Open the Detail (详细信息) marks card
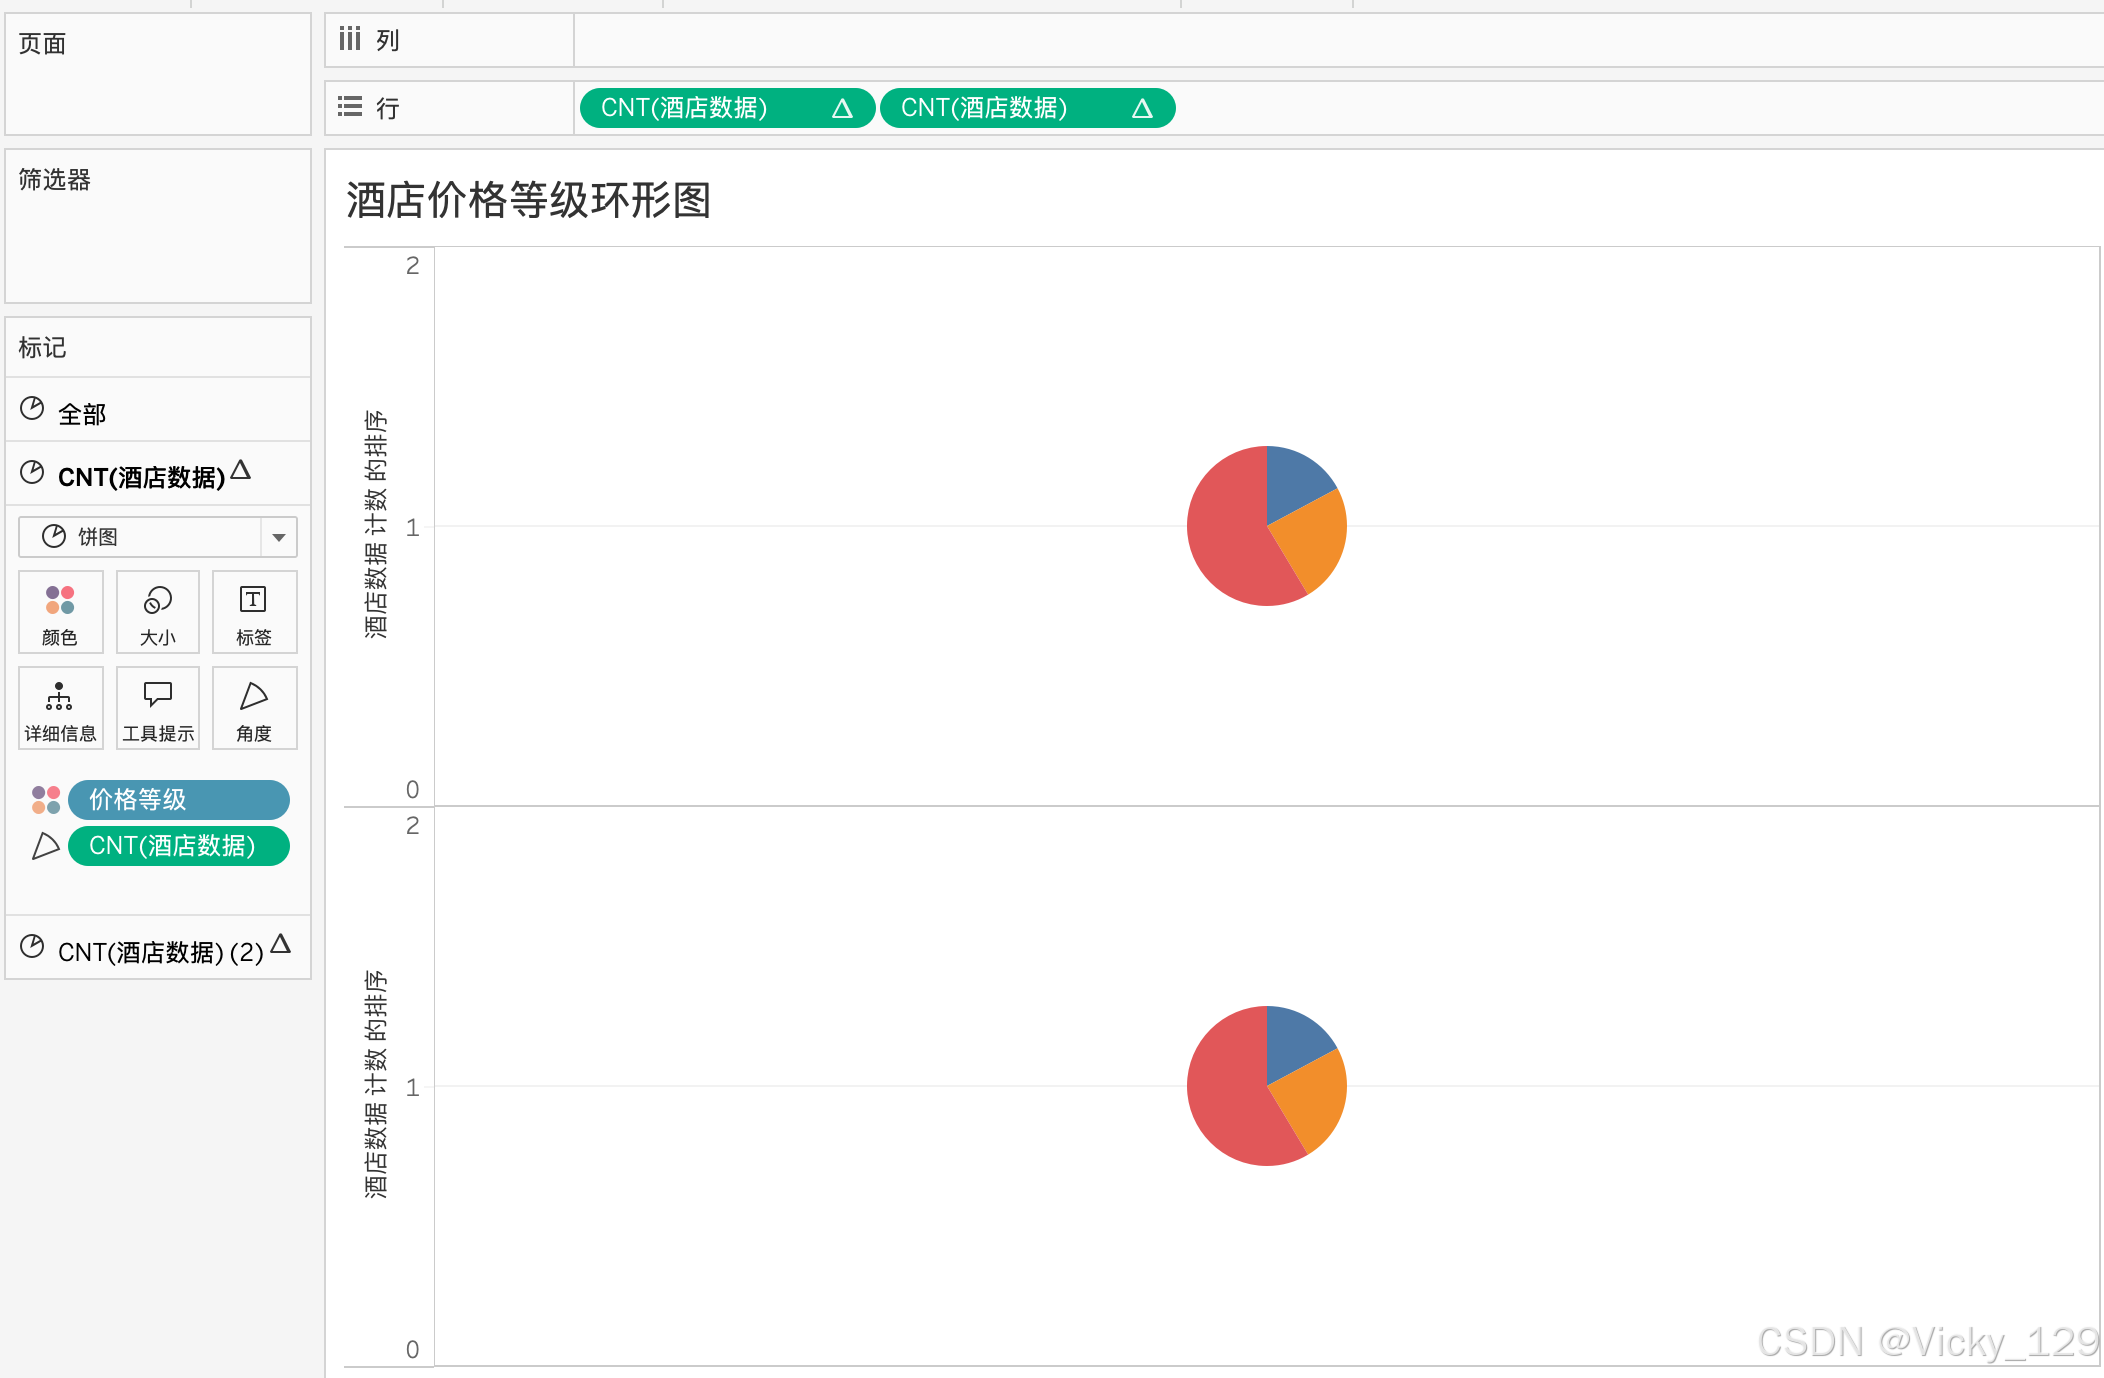Screen dimensions: 2104x1378 [x=60, y=708]
